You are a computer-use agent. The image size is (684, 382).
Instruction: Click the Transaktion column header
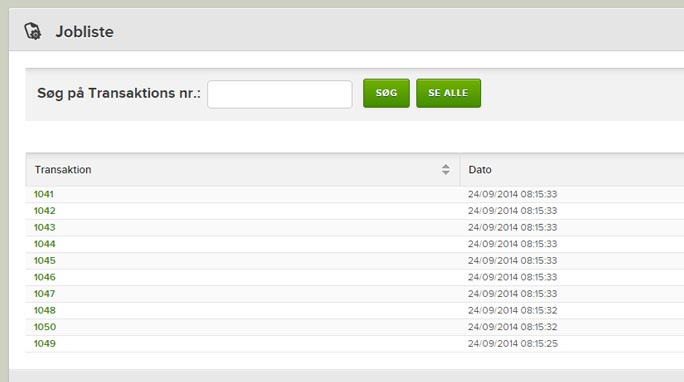coord(243,170)
